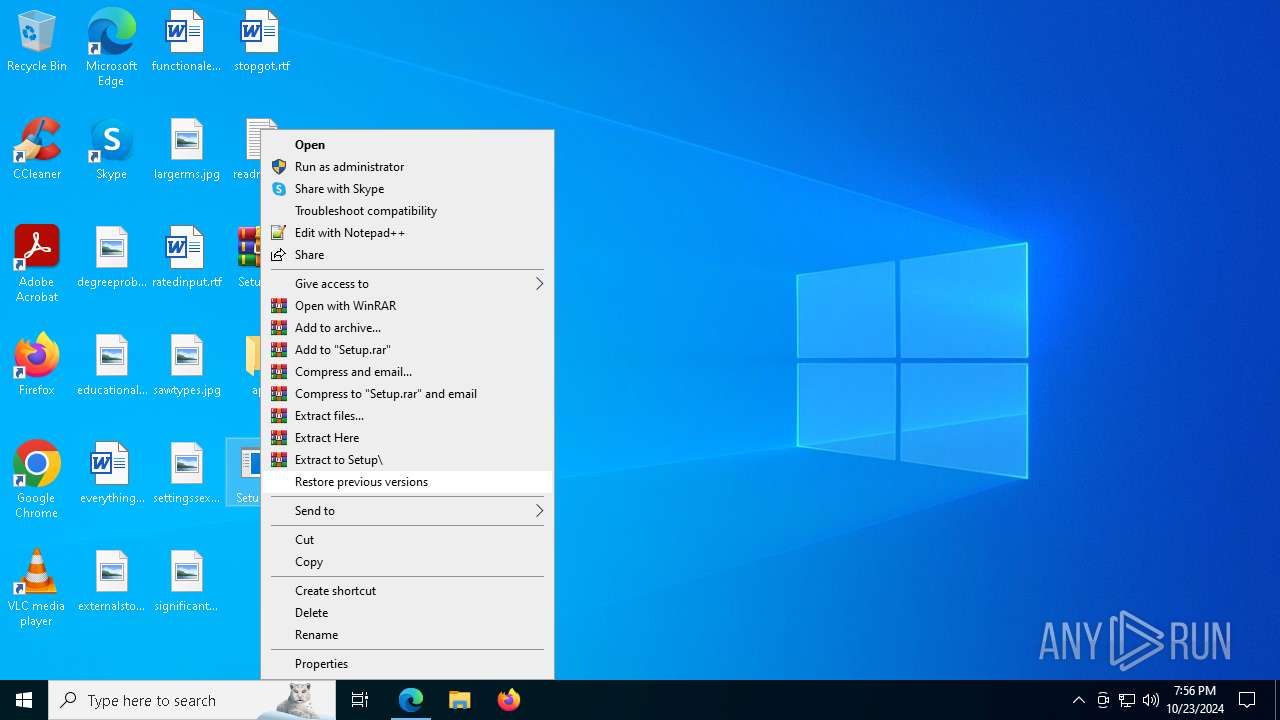The height and width of the screenshot is (720, 1280).
Task: Choose Cut in the context menu
Action: (408, 540)
